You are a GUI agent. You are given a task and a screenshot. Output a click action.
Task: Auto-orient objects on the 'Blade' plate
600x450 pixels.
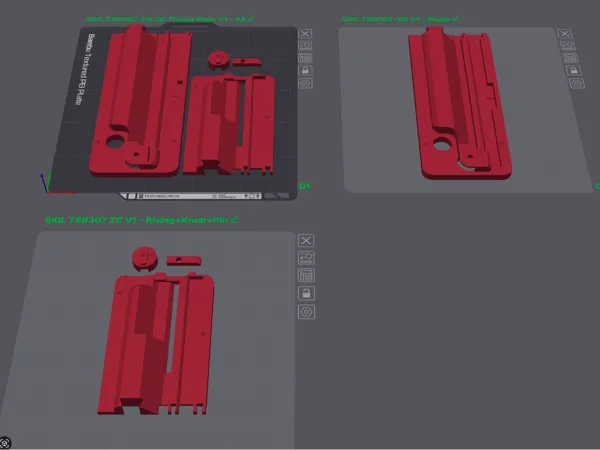pos(568,46)
